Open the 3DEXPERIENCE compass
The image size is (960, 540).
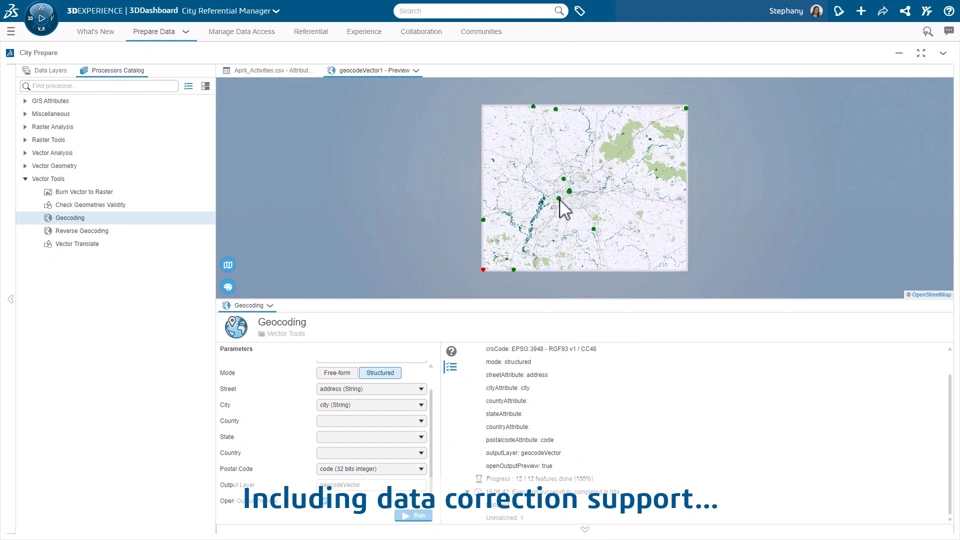pyautogui.click(x=41, y=18)
